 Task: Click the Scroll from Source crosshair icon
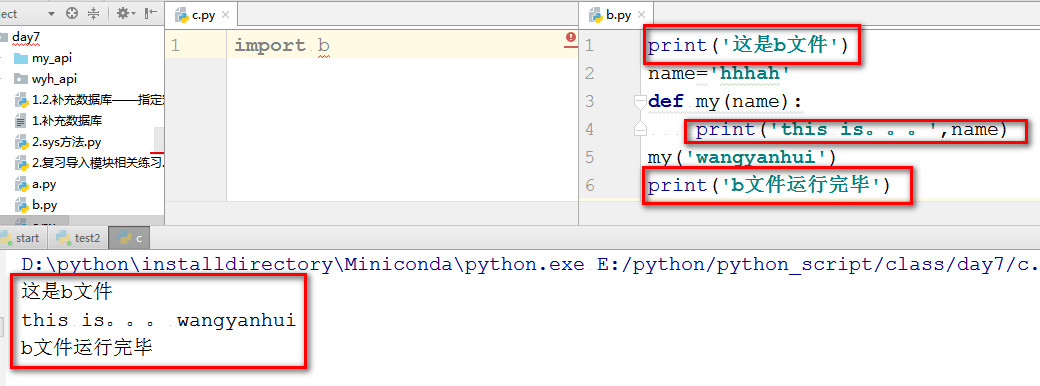72,13
